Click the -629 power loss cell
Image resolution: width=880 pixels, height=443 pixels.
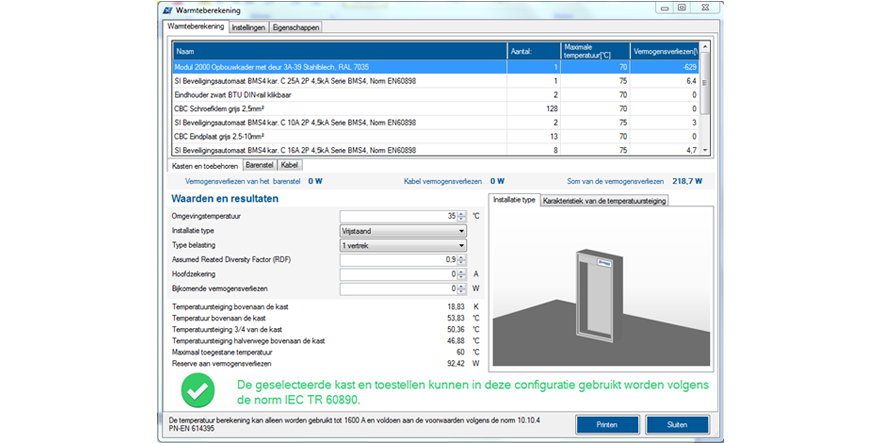pyautogui.click(x=665, y=67)
